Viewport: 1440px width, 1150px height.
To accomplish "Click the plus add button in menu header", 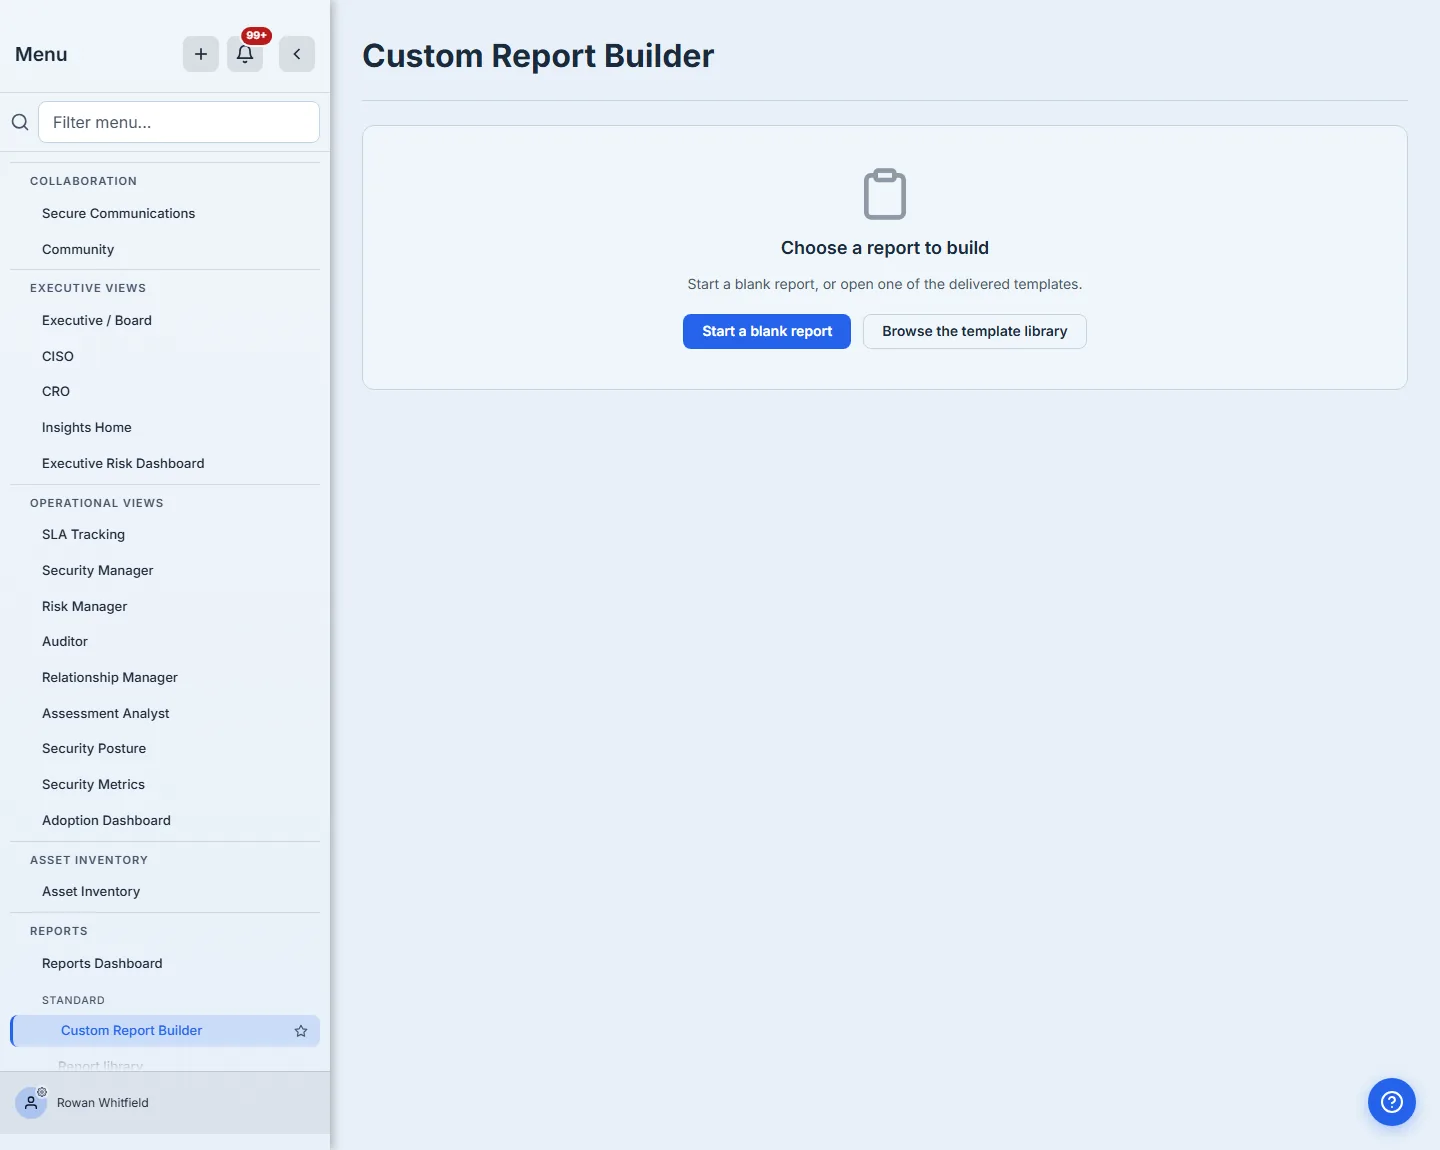I will pos(201,54).
